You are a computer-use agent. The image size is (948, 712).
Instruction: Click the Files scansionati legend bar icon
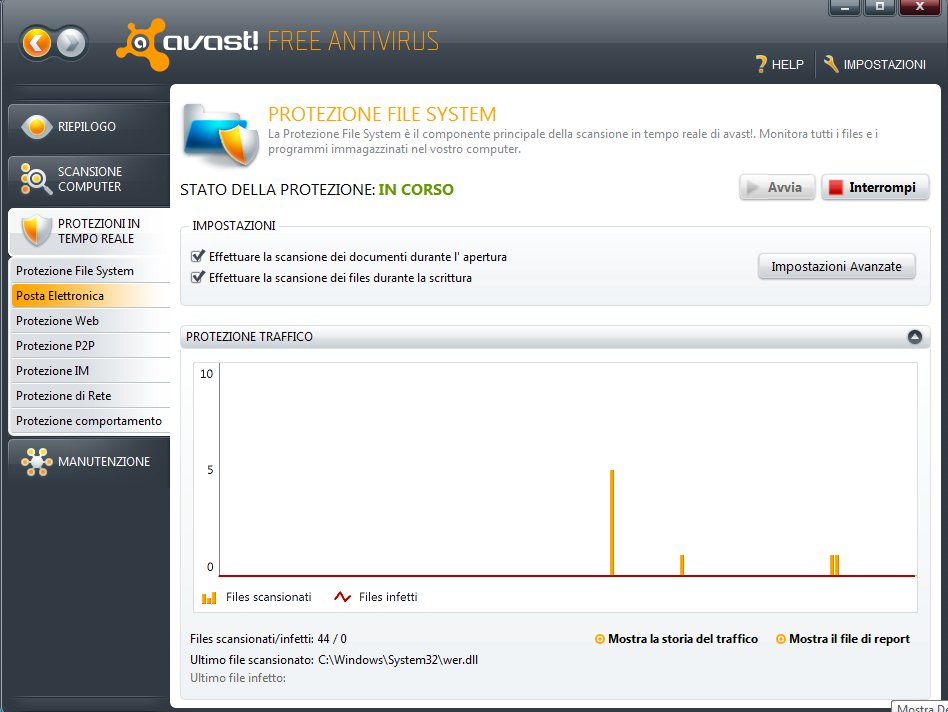pos(209,598)
